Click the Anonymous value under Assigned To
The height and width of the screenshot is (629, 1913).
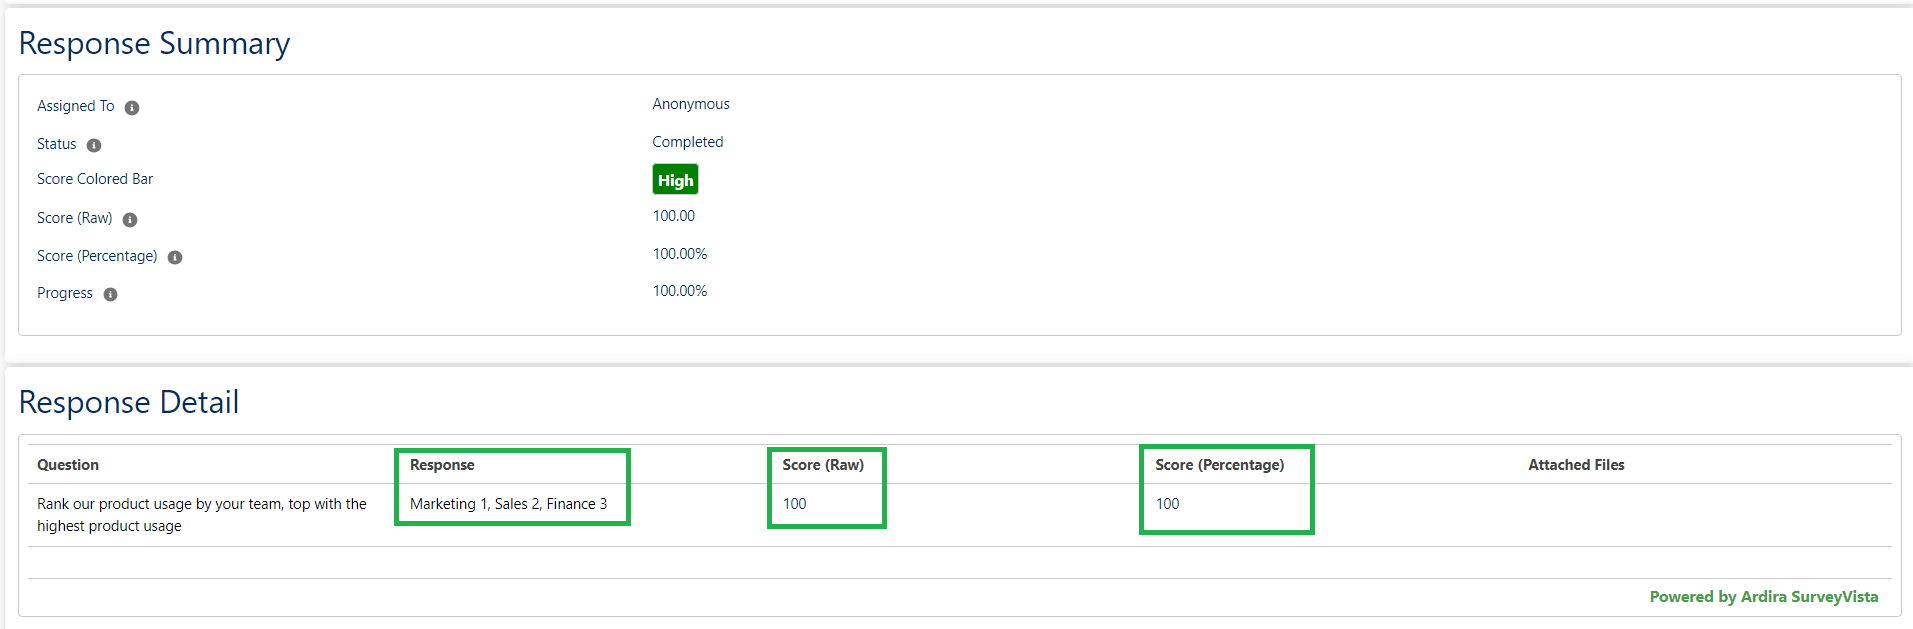(690, 104)
